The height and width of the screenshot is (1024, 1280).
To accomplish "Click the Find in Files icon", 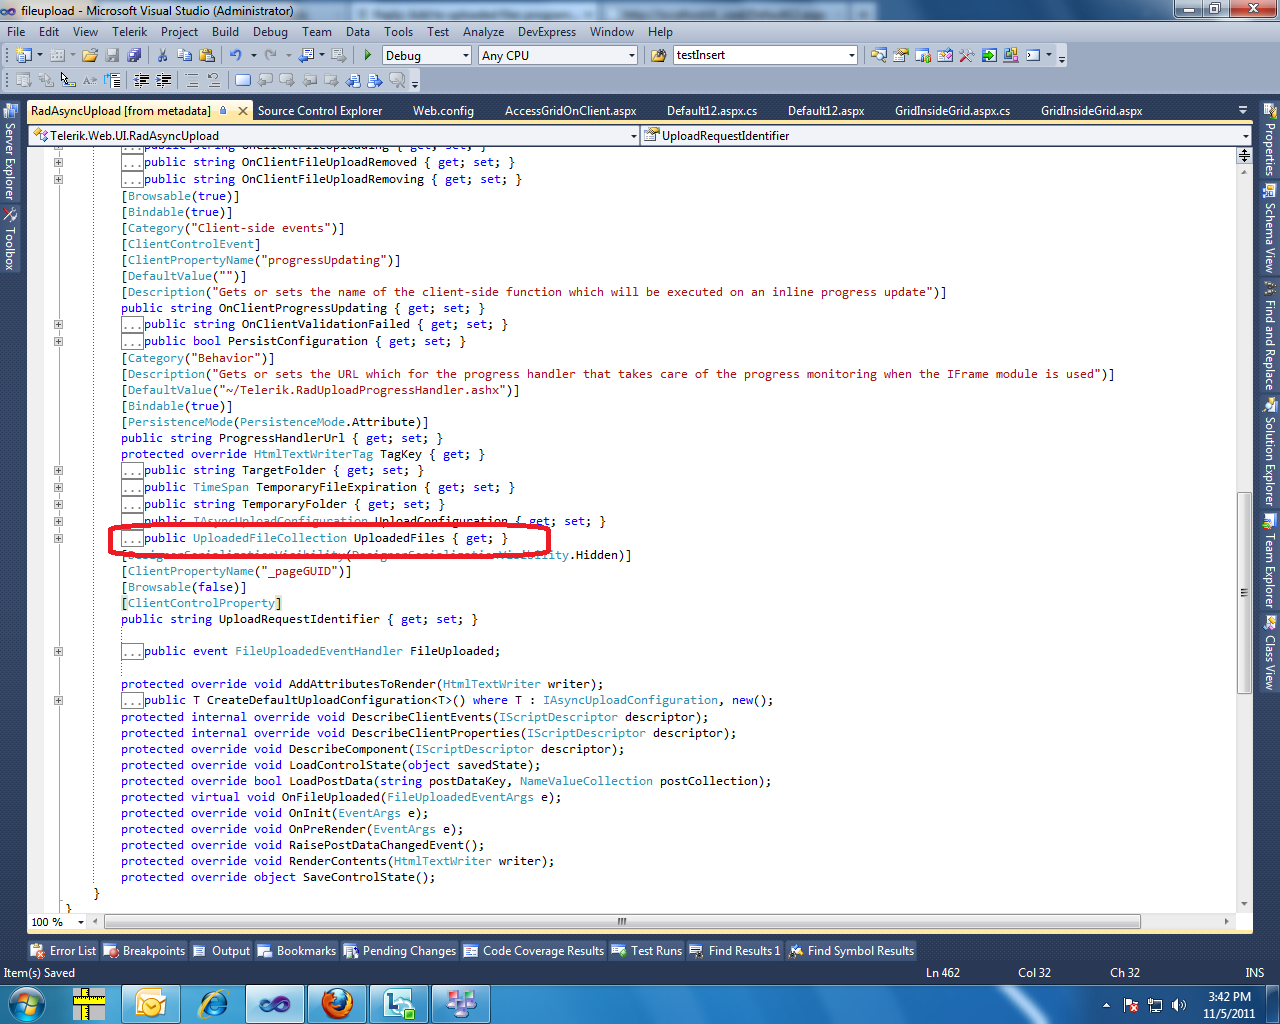I will coord(658,55).
